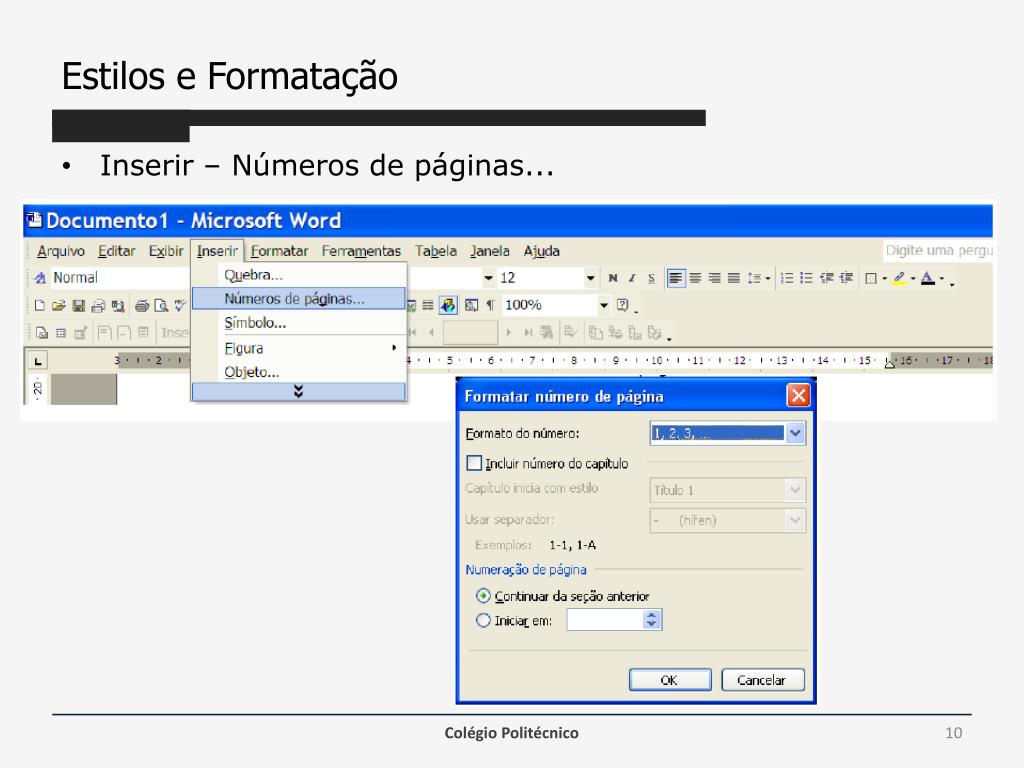1024x768 pixels.
Task: Open the Usar separador hífen dropdown
Action: point(795,520)
